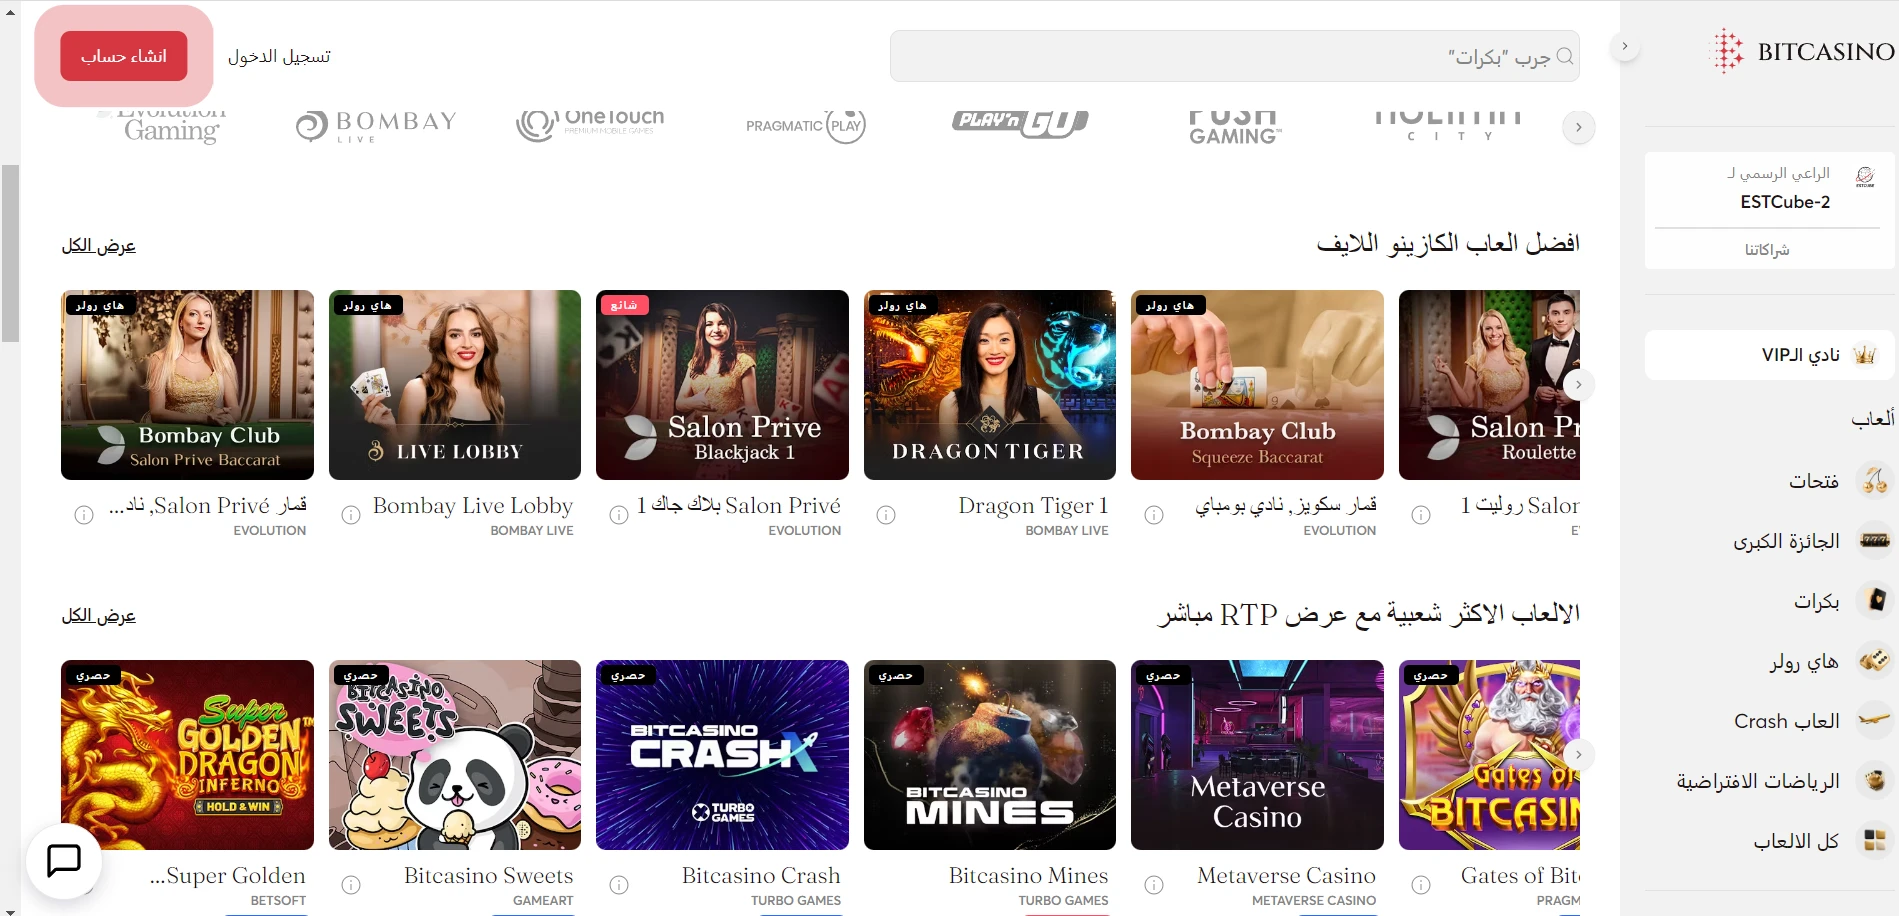Viewport: 1899px width, 916px height.
Task: Open the هاي رولر high roller category
Action: pos(1804,661)
